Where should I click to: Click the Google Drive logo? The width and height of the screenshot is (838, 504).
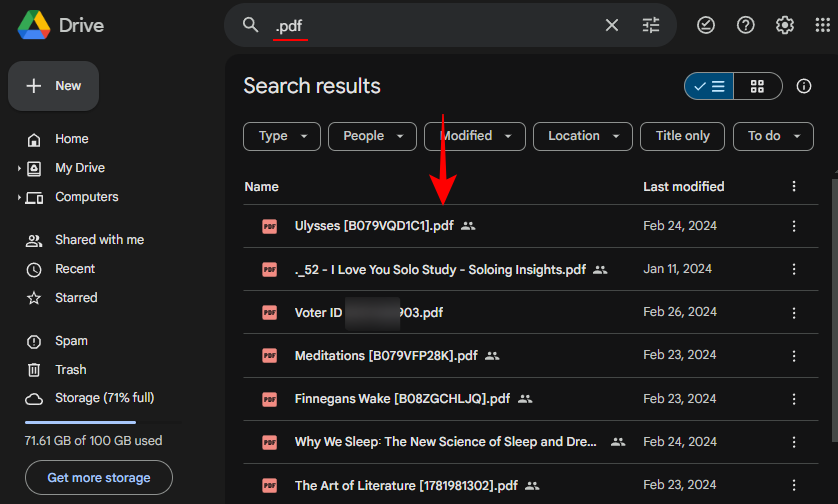tap(34, 25)
